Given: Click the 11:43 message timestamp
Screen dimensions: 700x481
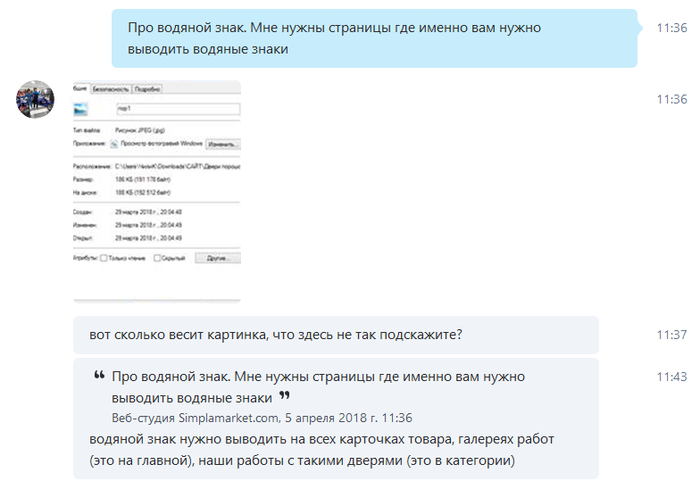Looking at the screenshot, I should pyautogui.click(x=671, y=377).
